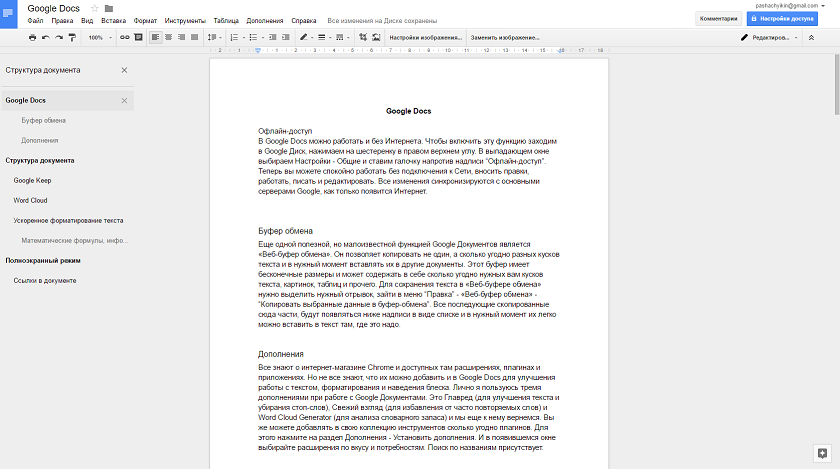This screenshot has height=469, width=840.
Task: Align text to the left
Action: [155, 38]
